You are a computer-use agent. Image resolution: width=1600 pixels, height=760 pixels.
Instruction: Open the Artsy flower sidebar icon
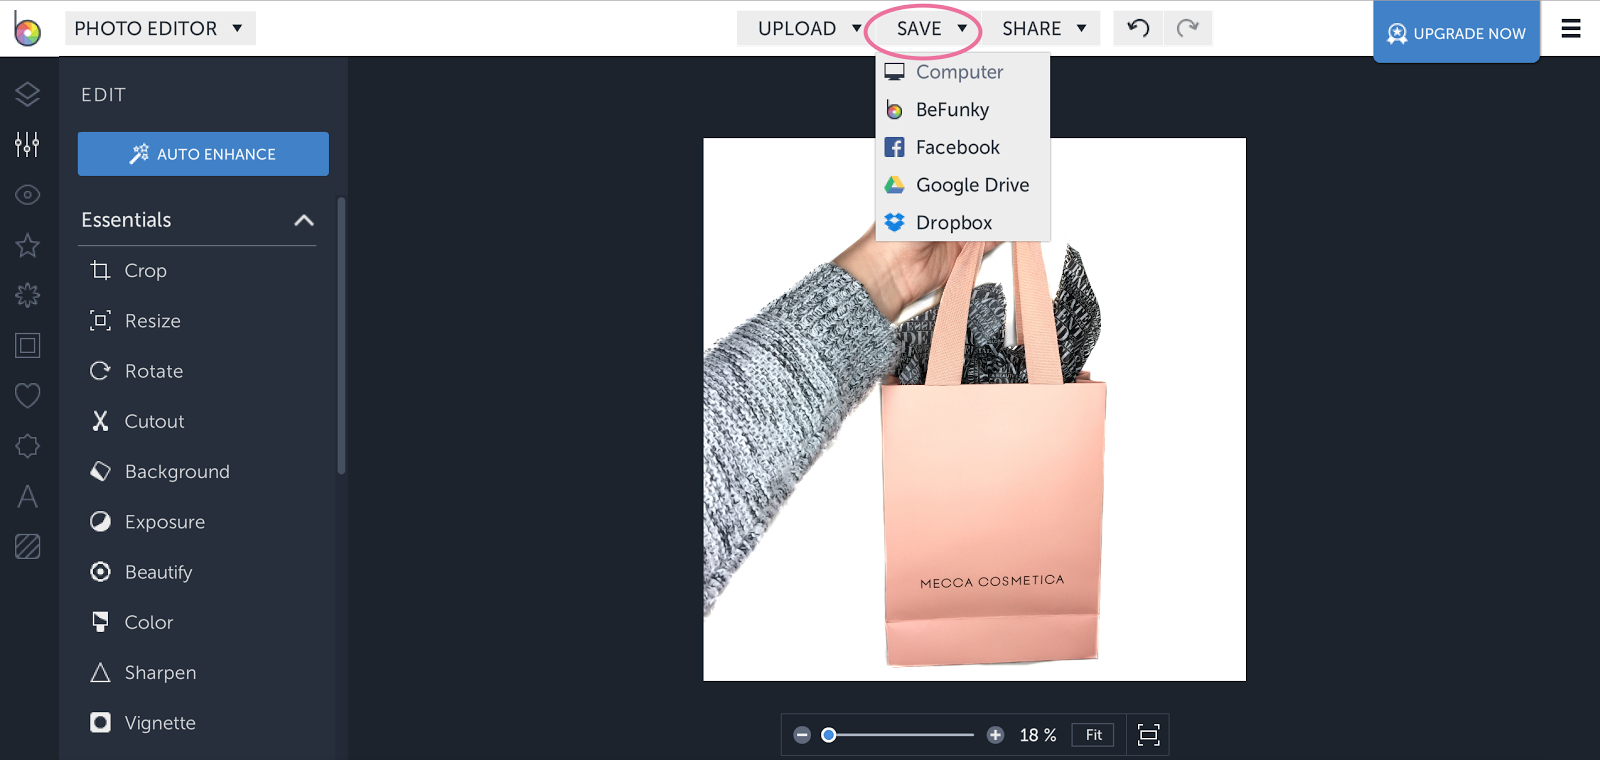tap(27, 295)
